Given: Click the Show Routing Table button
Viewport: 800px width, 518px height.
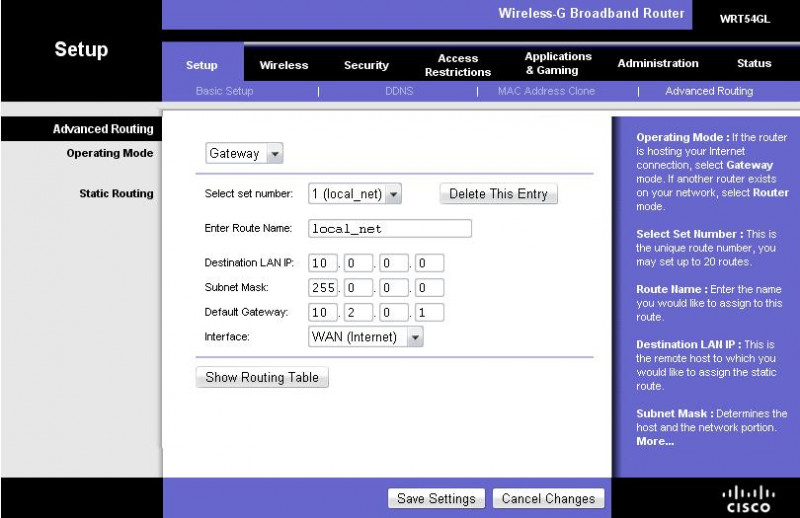Looking at the screenshot, I should [x=262, y=377].
